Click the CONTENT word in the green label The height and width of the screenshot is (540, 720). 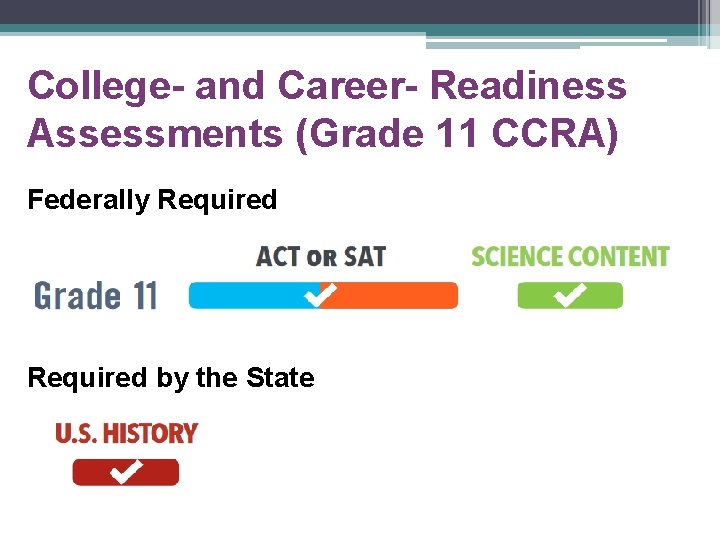coord(621,257)
